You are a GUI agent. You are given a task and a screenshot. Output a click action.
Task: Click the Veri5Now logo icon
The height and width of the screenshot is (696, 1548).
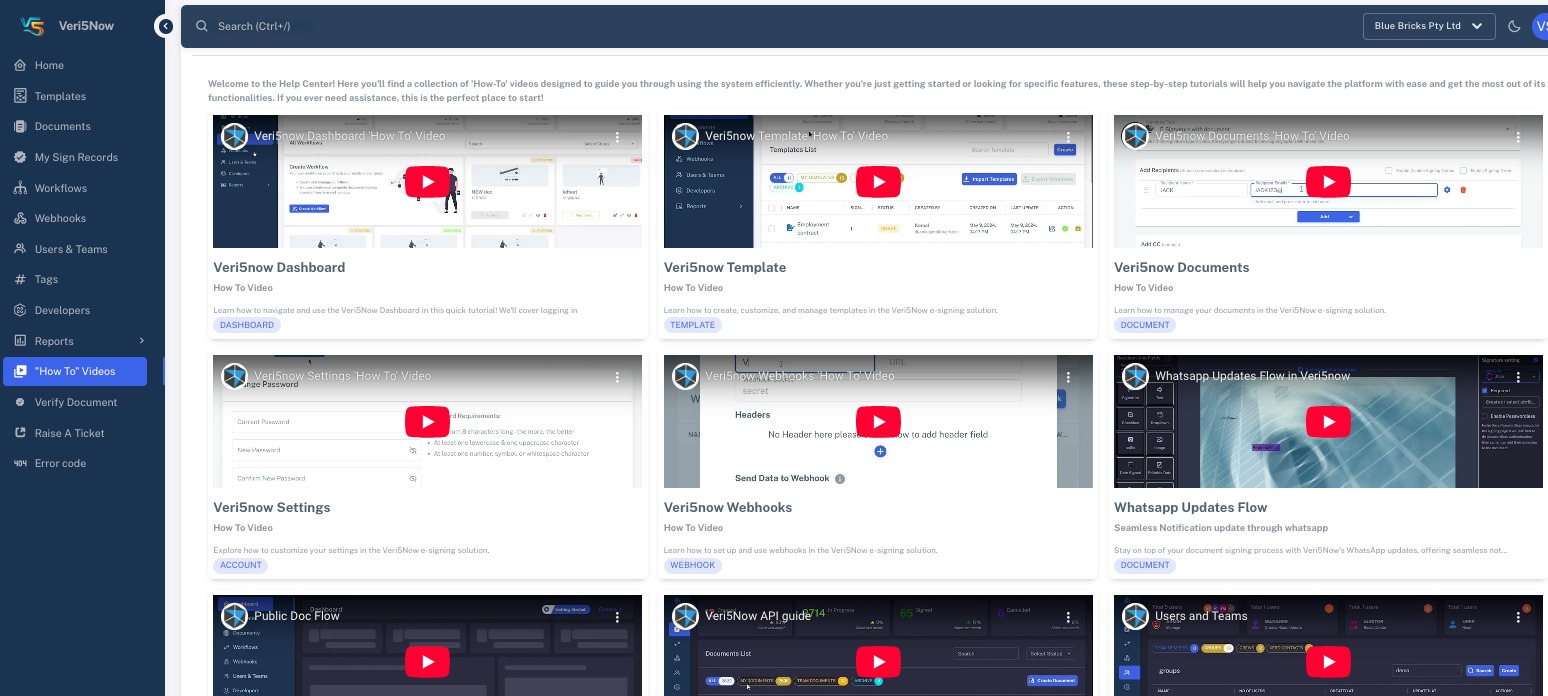tap(32, 26)
